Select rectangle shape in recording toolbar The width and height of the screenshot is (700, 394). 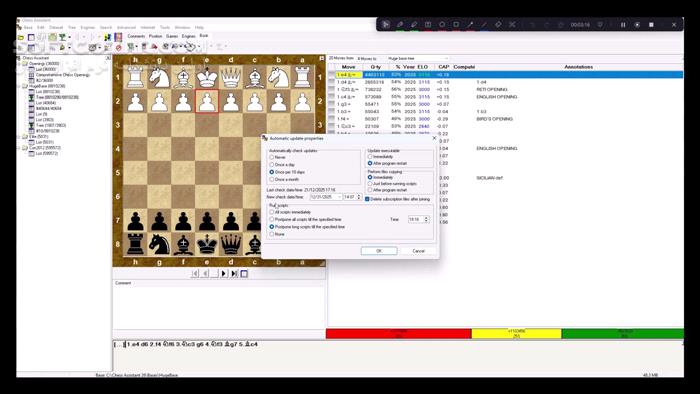(456, 25)
